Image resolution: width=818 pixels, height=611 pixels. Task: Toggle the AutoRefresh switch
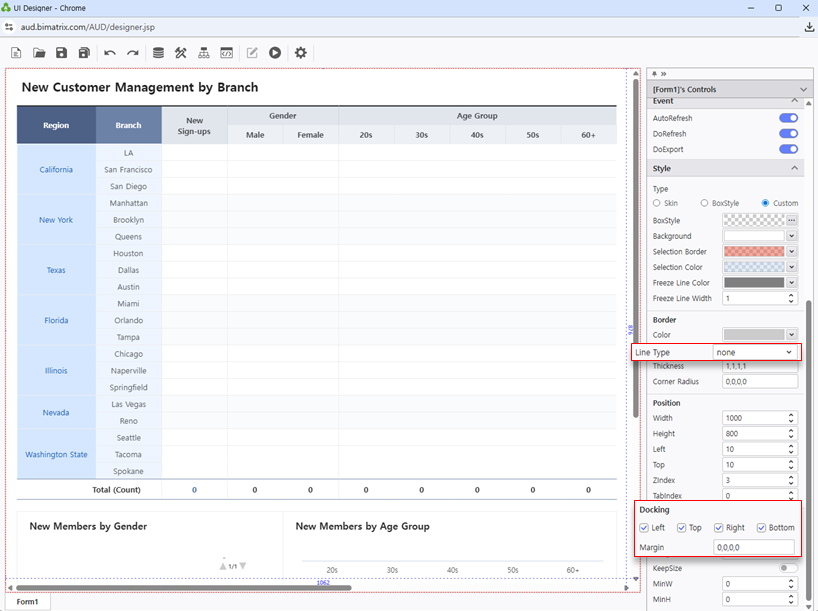coord(788,118)
